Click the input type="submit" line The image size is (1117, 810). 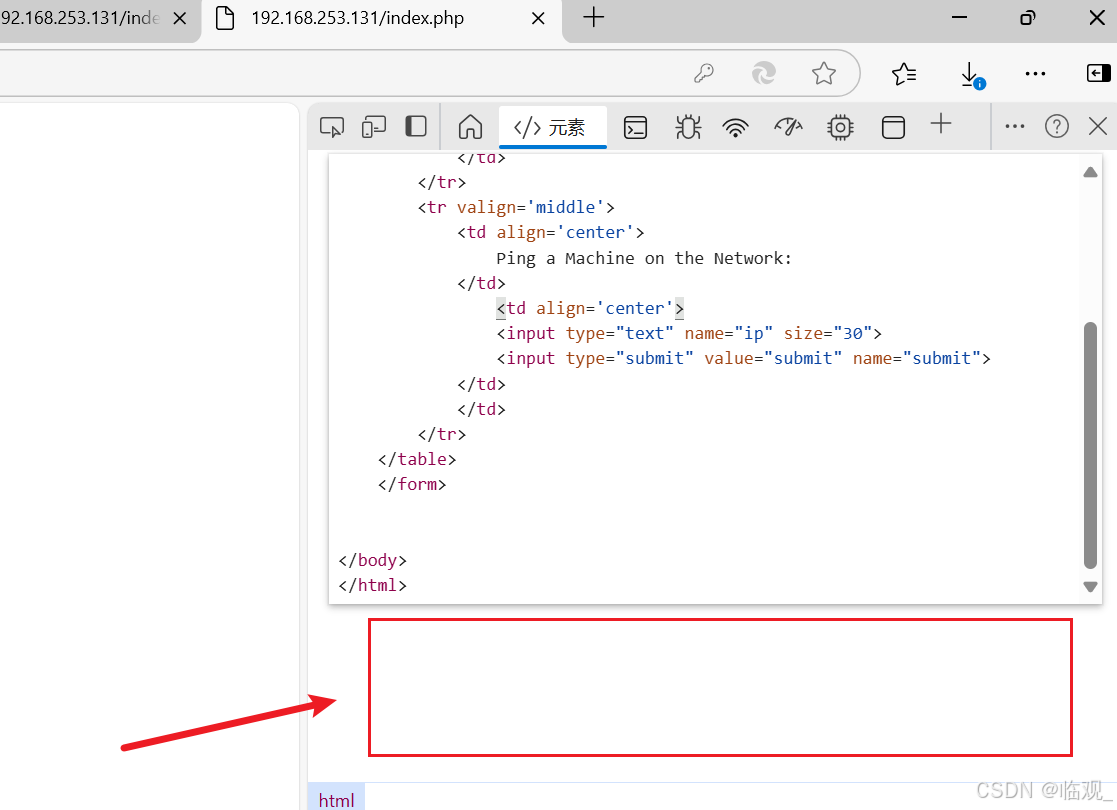pyautogui.click(x=743, y=358)
